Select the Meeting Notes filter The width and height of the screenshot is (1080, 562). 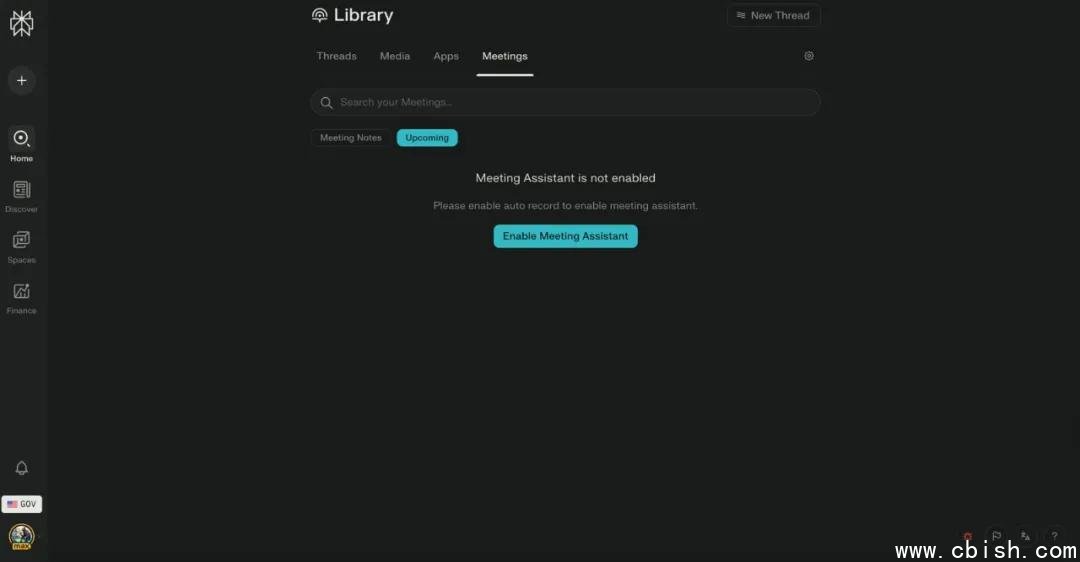pyautogui.click(x=350, y=138)
